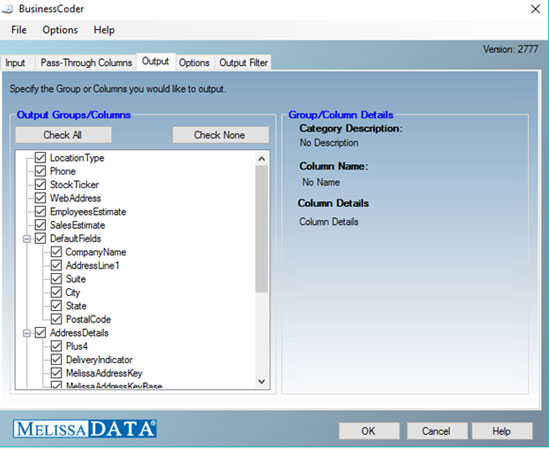Select the StockTicker tree label

[74, 185]
